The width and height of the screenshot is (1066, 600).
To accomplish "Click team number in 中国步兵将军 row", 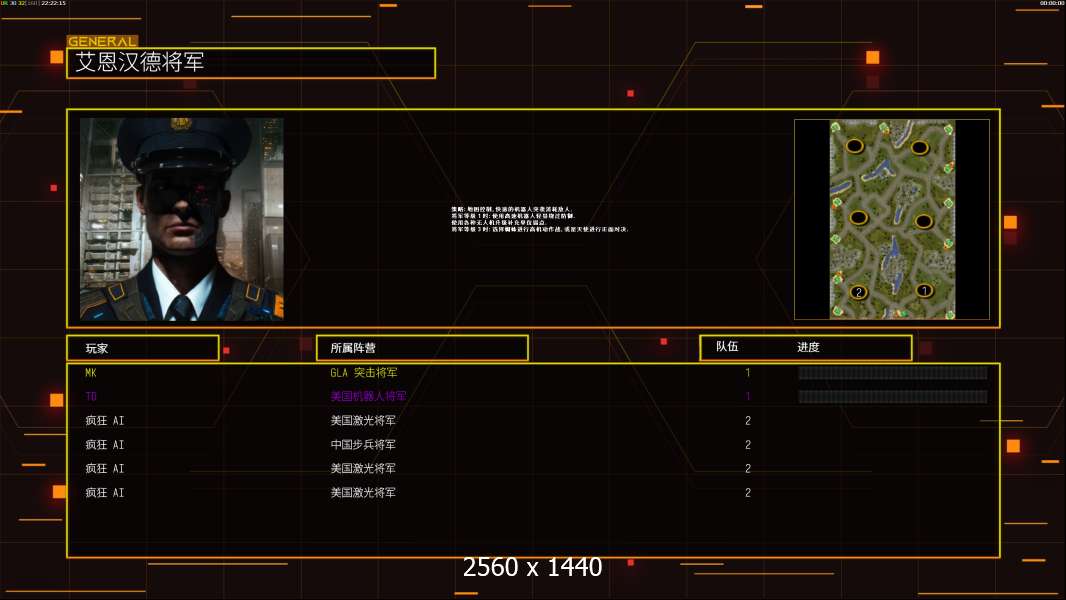I will (x=748, y=444).
